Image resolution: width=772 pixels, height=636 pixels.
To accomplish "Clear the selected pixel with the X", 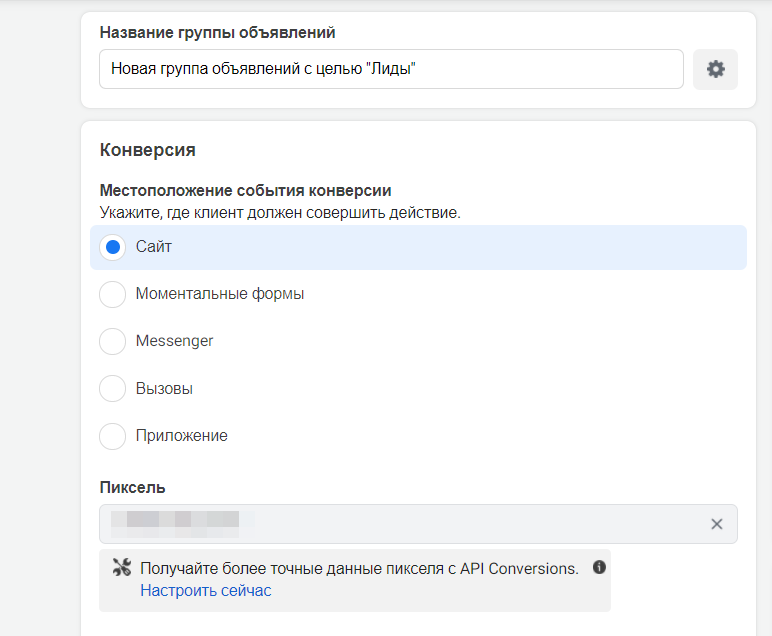I will click(x=716, y=524).
